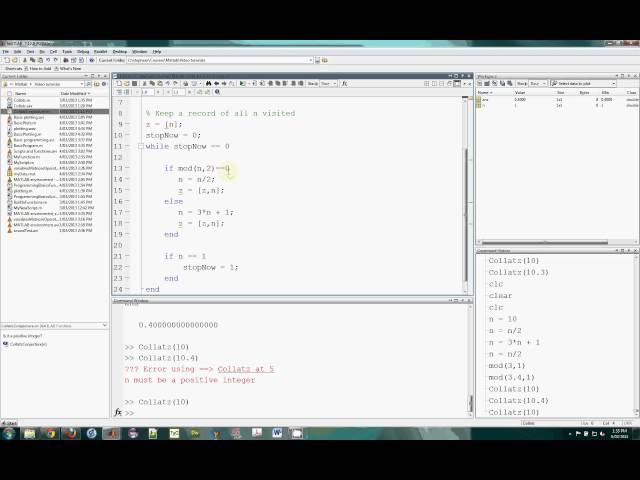
Task: Open the File menu
Action: click(x=6, y=52)
